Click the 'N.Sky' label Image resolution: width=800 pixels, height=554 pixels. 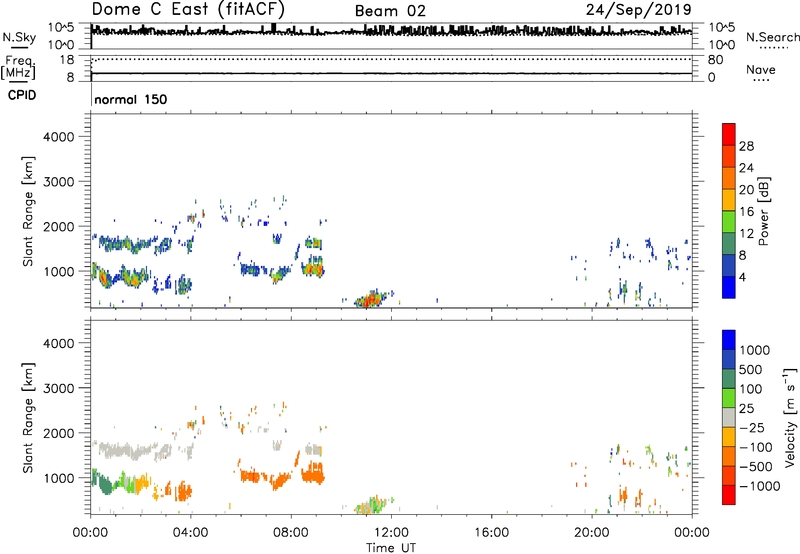19,38
